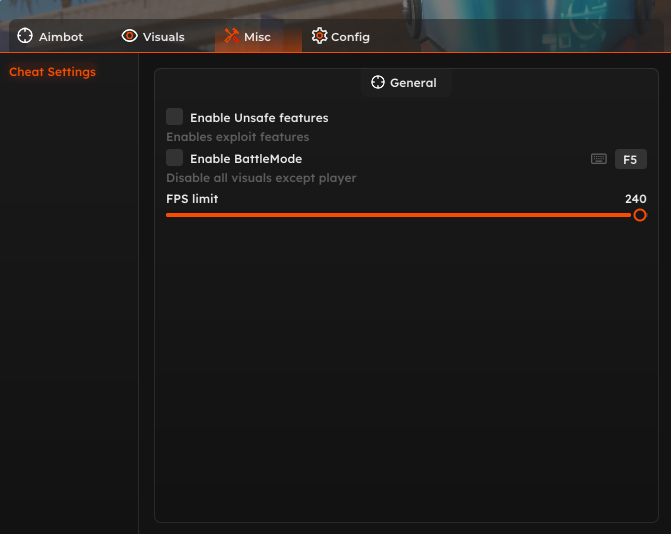
Task: Click the gear icon on Config tab
Action: pyautogui.click(x=319, y=36)
